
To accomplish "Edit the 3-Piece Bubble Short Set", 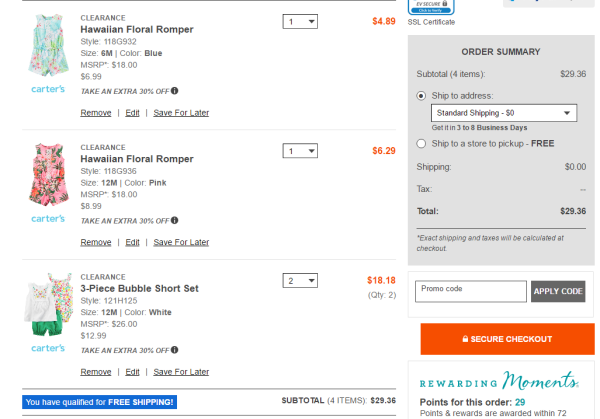I will coord(132,372).
